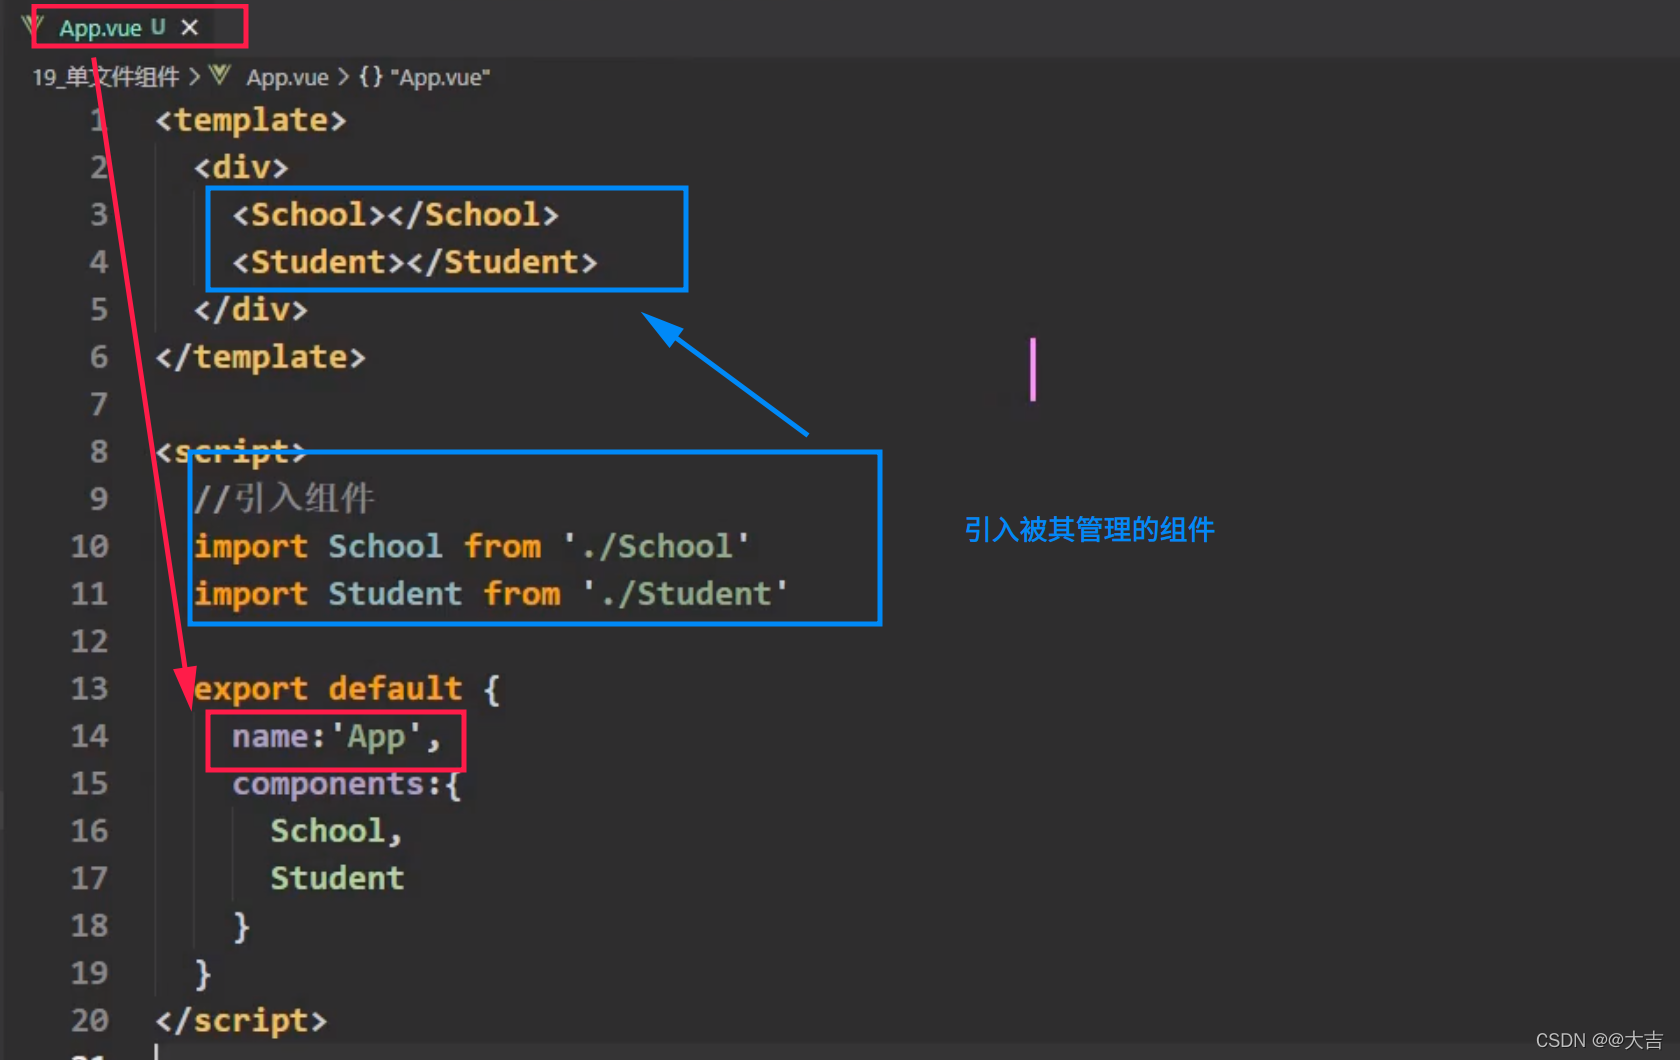Click the closing </template> tag
Screen dimensions: 1680x1060
pos(260,357)
